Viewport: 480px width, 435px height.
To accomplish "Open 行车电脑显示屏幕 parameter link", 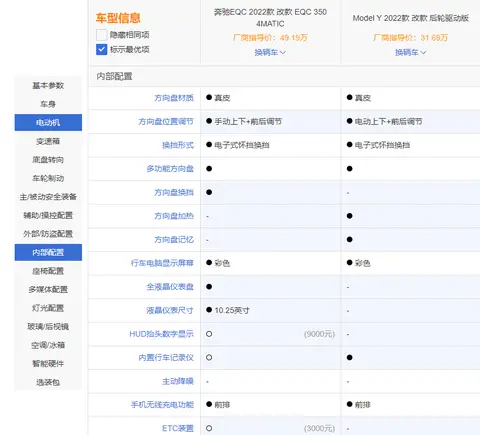I will pyautogui.click(x=162, y=263).
